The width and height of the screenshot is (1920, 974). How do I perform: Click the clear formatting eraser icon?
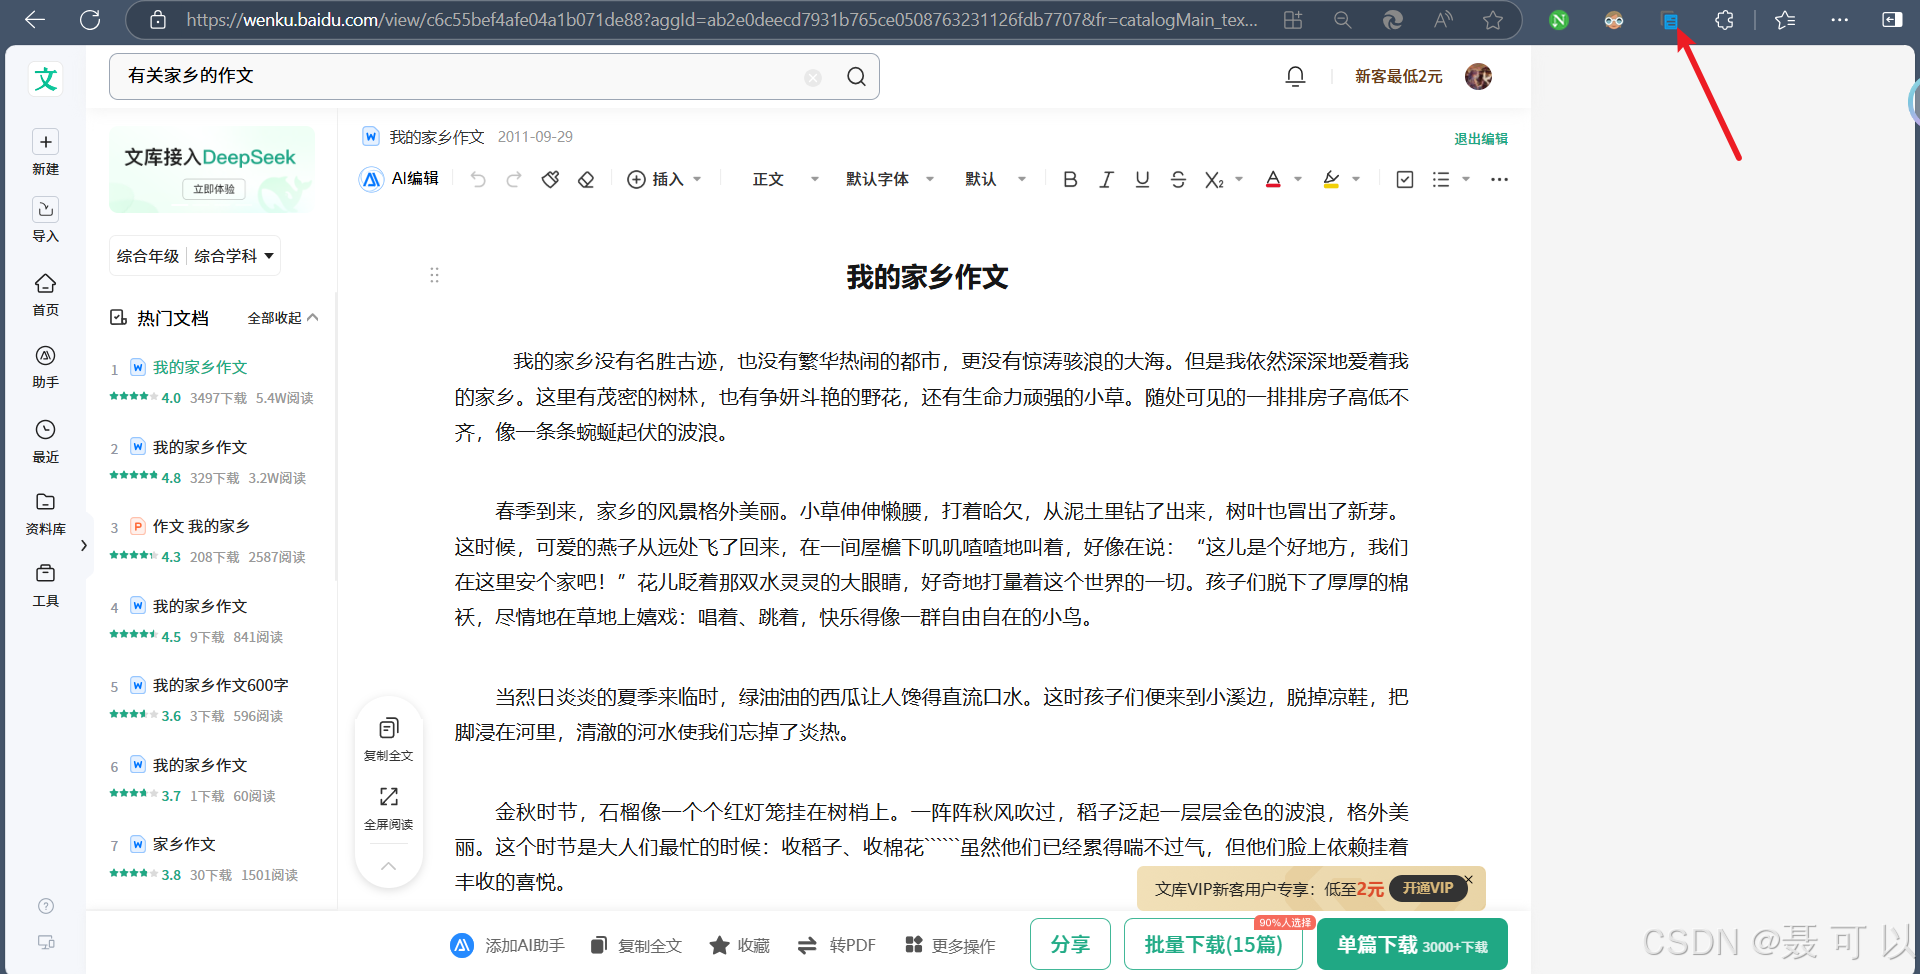click(586, 179)
